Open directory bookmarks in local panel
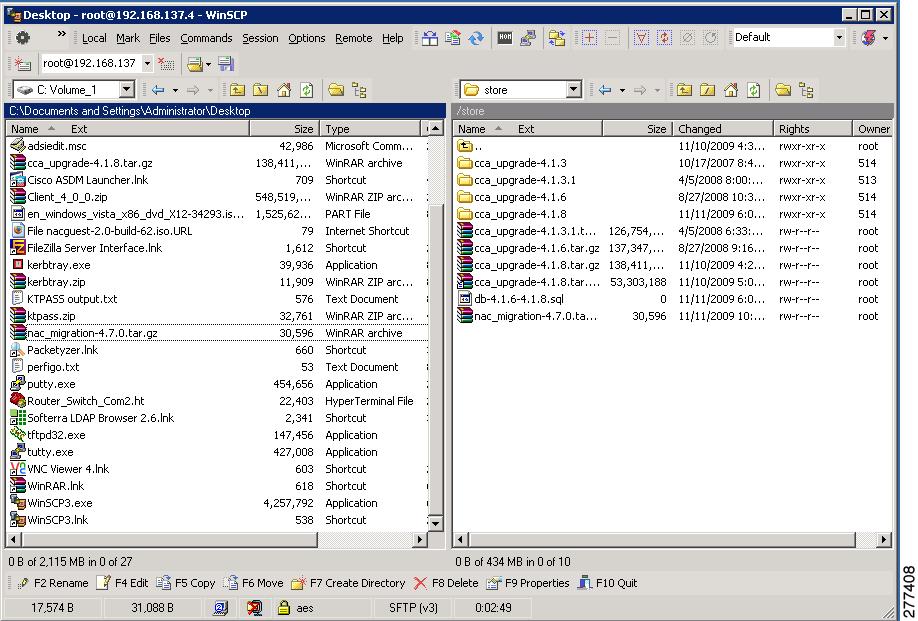Screen dimensions: 918x621 tap(336, 90)
